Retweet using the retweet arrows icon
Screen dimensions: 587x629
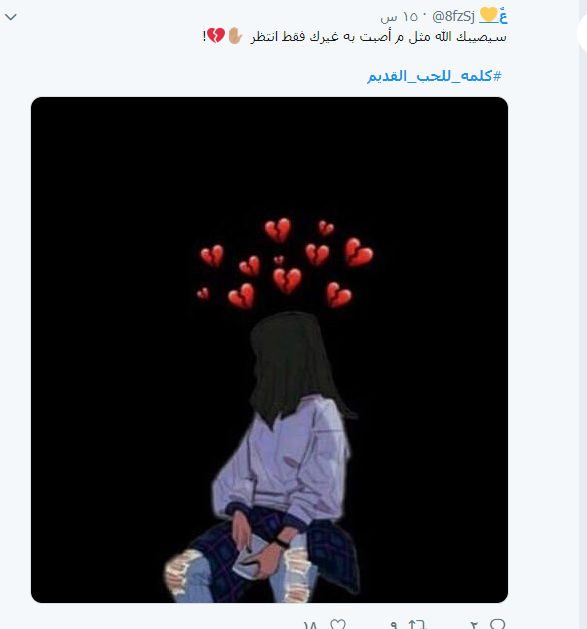pos(416,624)
